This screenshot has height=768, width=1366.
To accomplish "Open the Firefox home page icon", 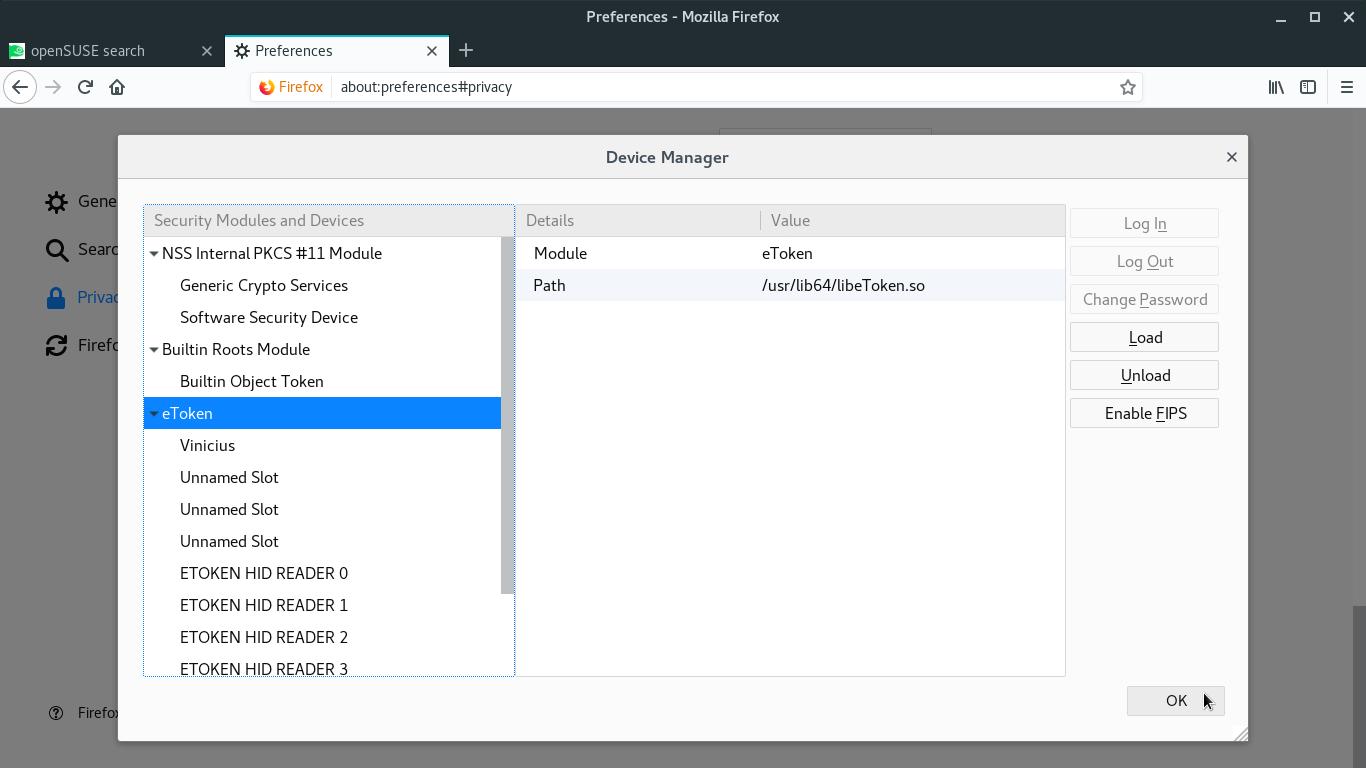I will [117, 87].
